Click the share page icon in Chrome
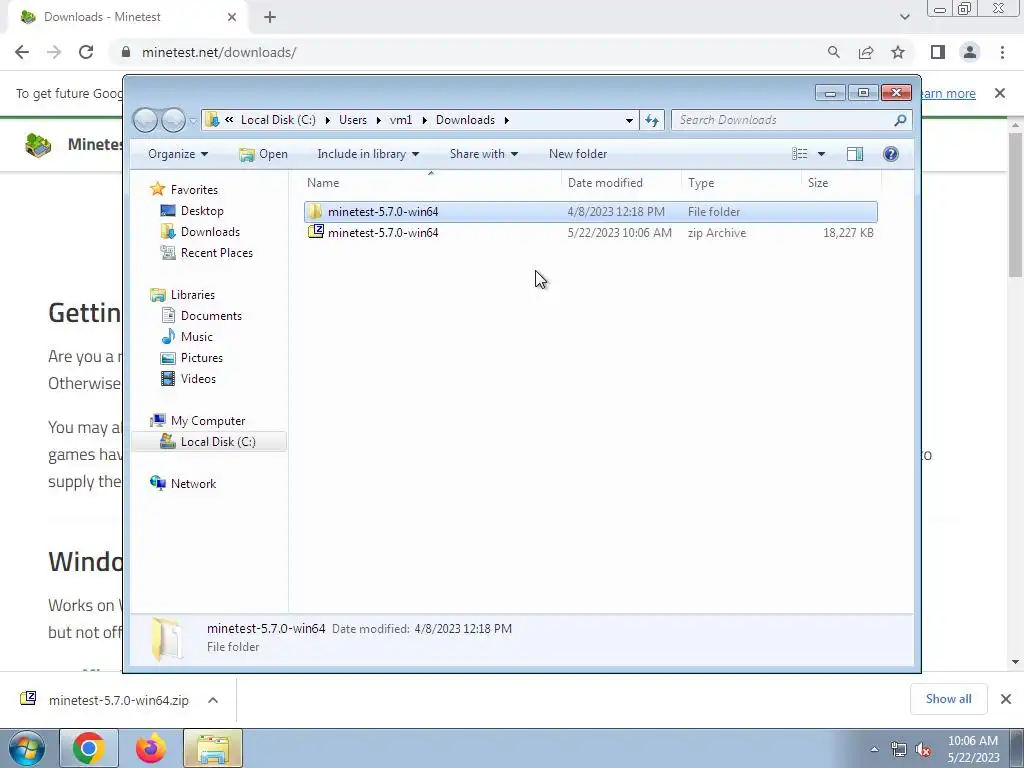The height and width of the screenshot is (768, 1024). [x=866, y=52]
